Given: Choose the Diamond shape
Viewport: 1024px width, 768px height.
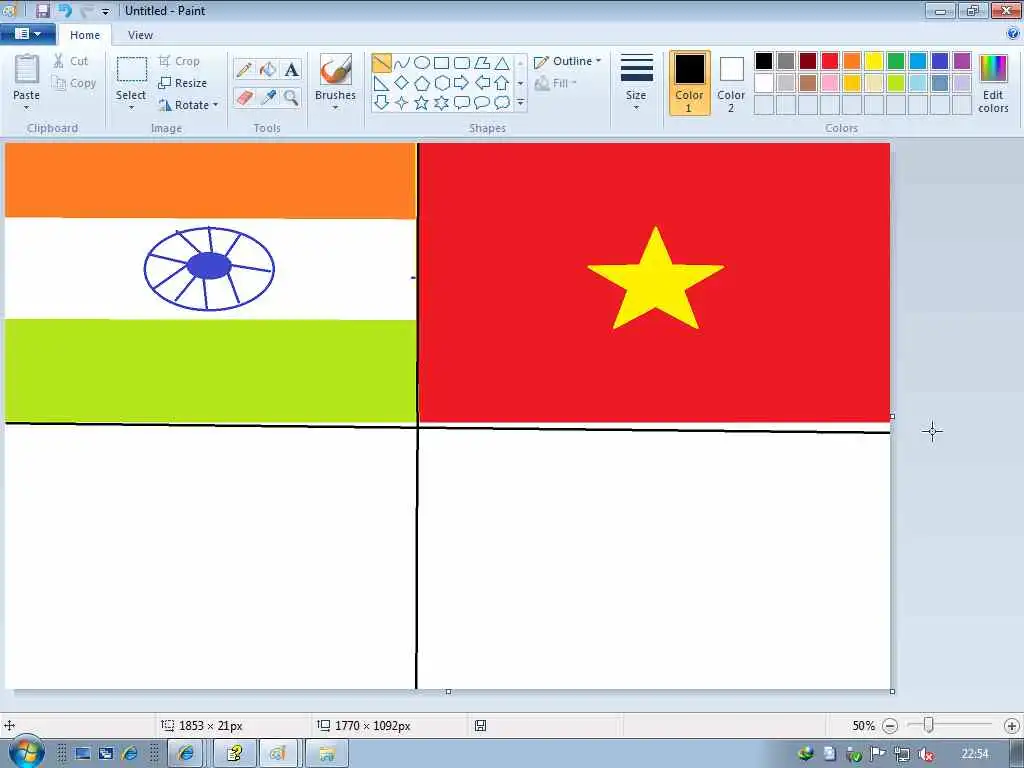Looking at the screenshot, I should [x=402, y=83].
